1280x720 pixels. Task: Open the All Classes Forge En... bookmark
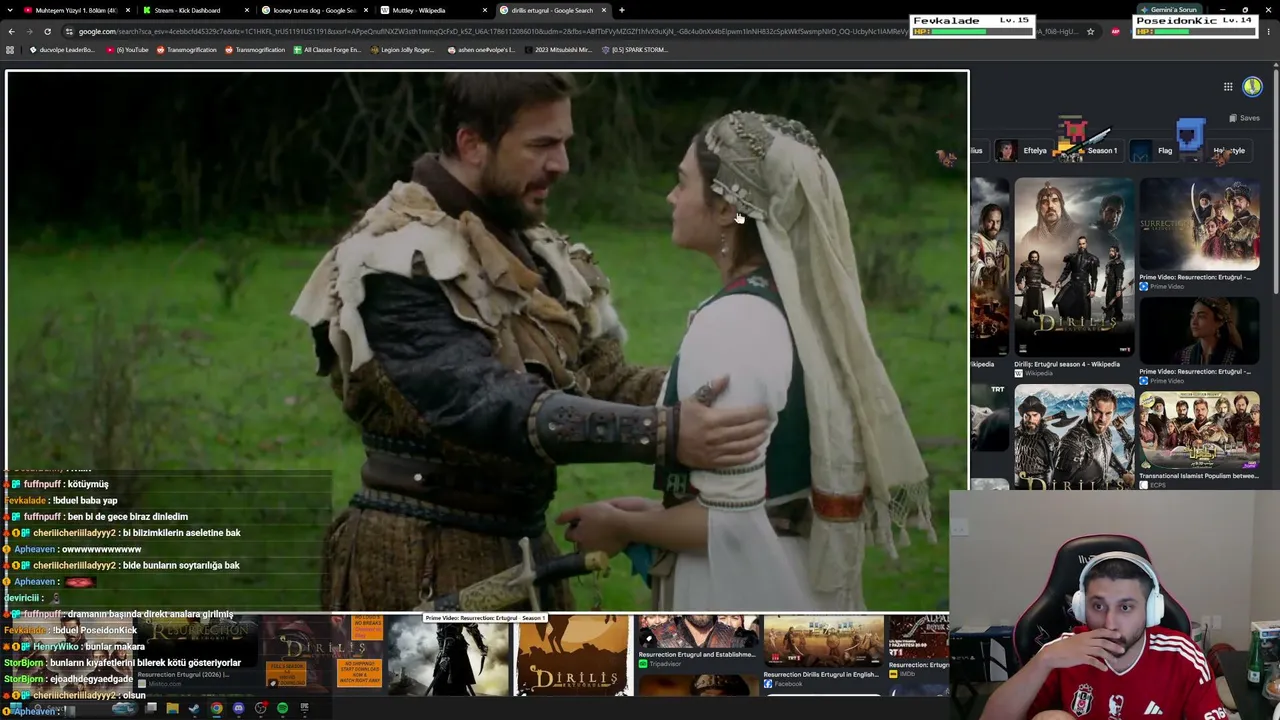327,50
